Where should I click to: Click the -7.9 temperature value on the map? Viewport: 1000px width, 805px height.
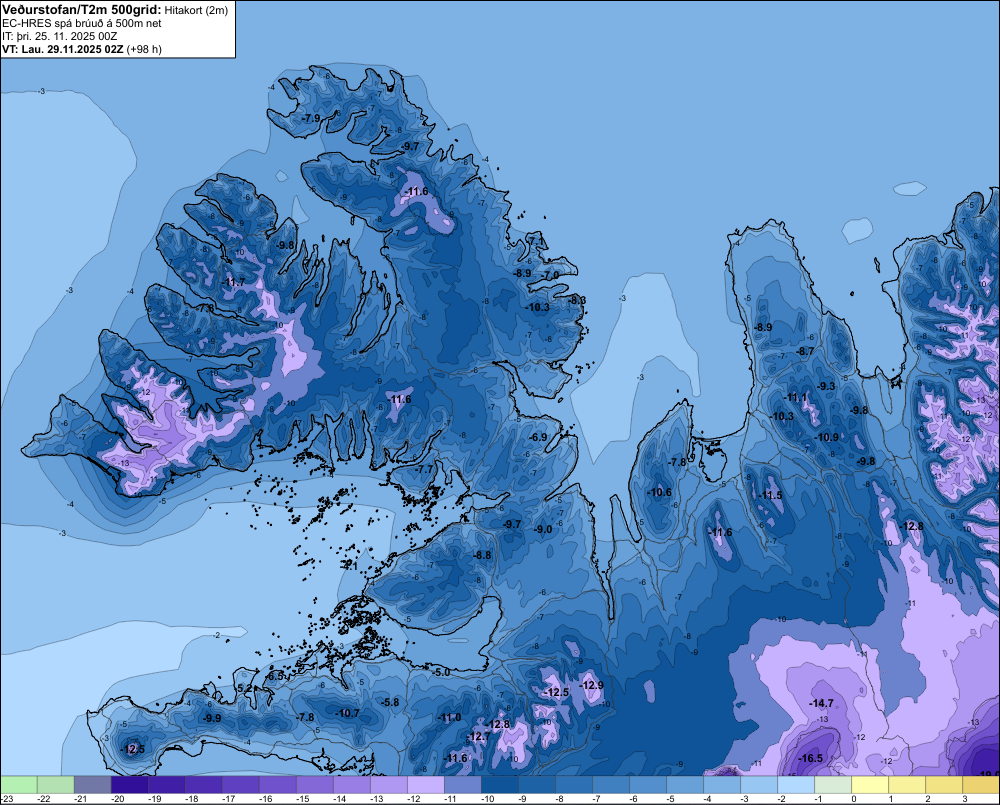click(311, 119)
